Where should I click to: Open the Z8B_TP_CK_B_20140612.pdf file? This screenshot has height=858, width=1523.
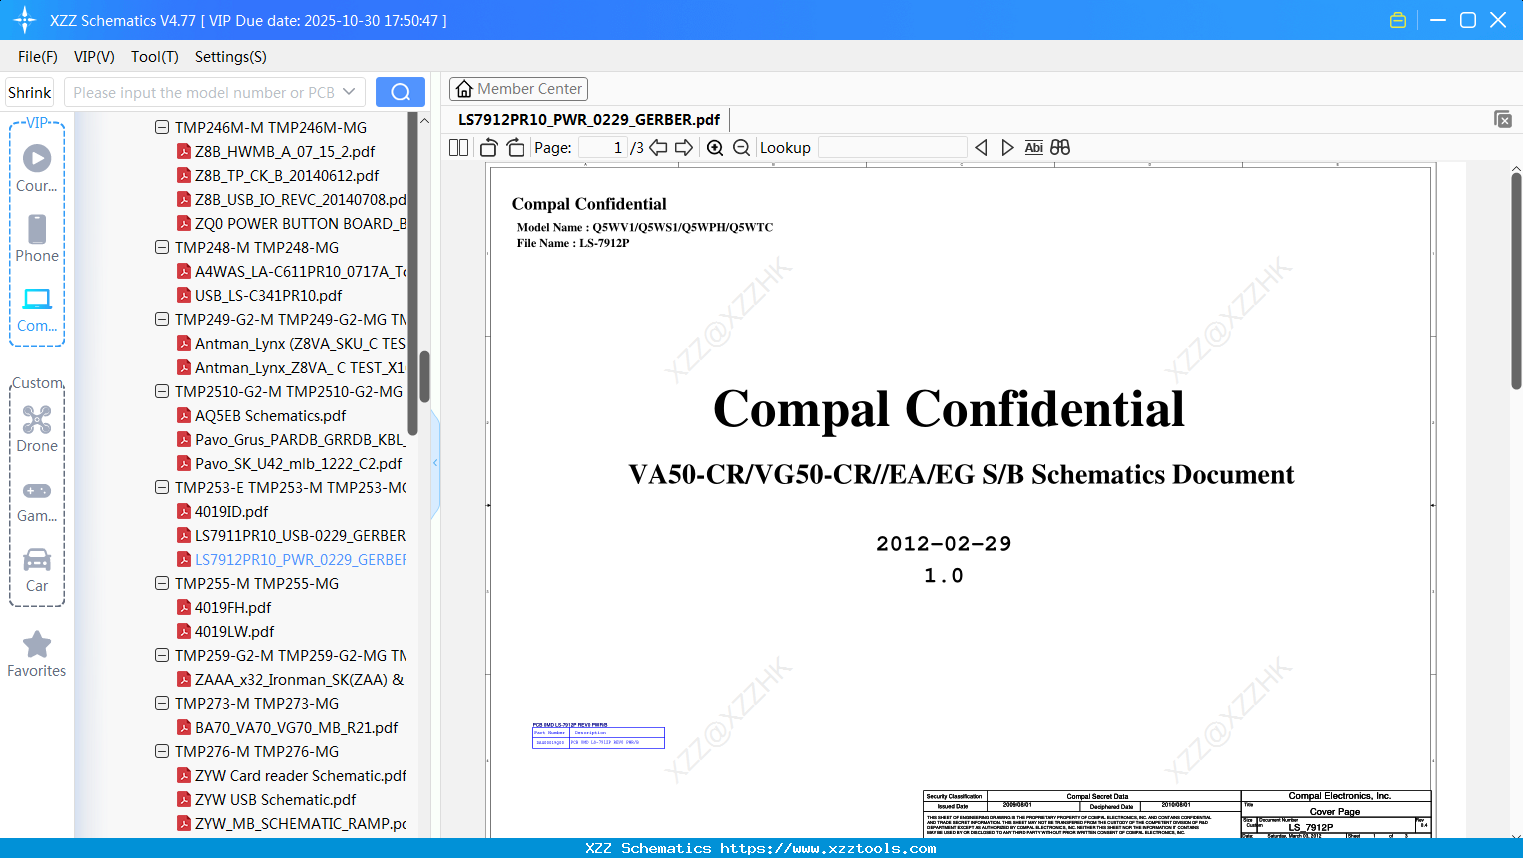(287, 176)
